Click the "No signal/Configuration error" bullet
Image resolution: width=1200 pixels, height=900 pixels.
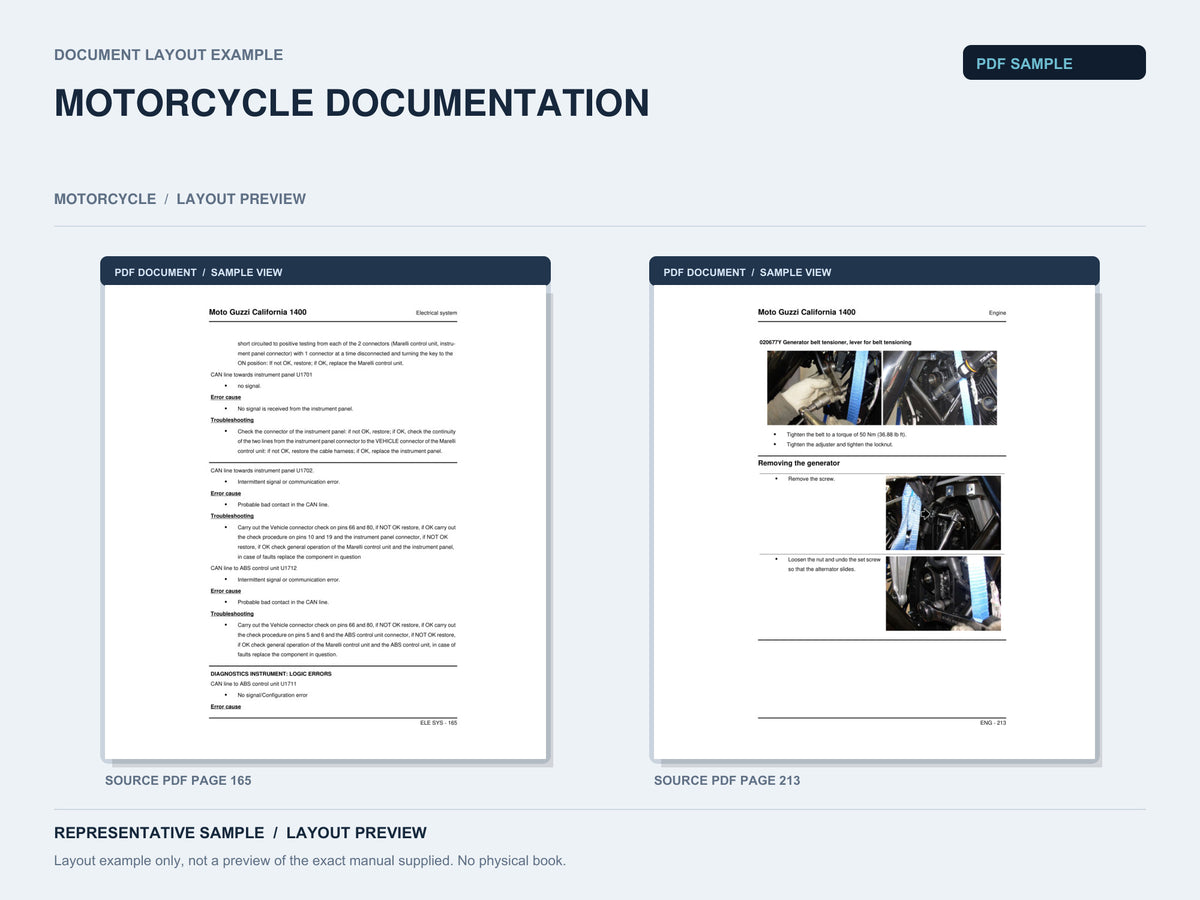point(272,695)
